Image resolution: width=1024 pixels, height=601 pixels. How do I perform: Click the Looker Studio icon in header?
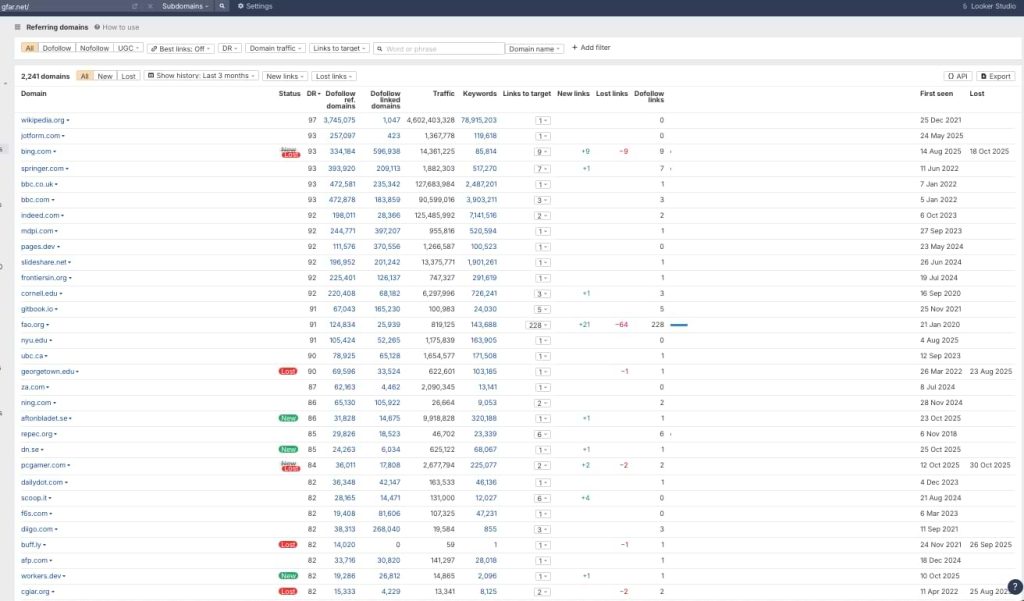tap(964, 6)
